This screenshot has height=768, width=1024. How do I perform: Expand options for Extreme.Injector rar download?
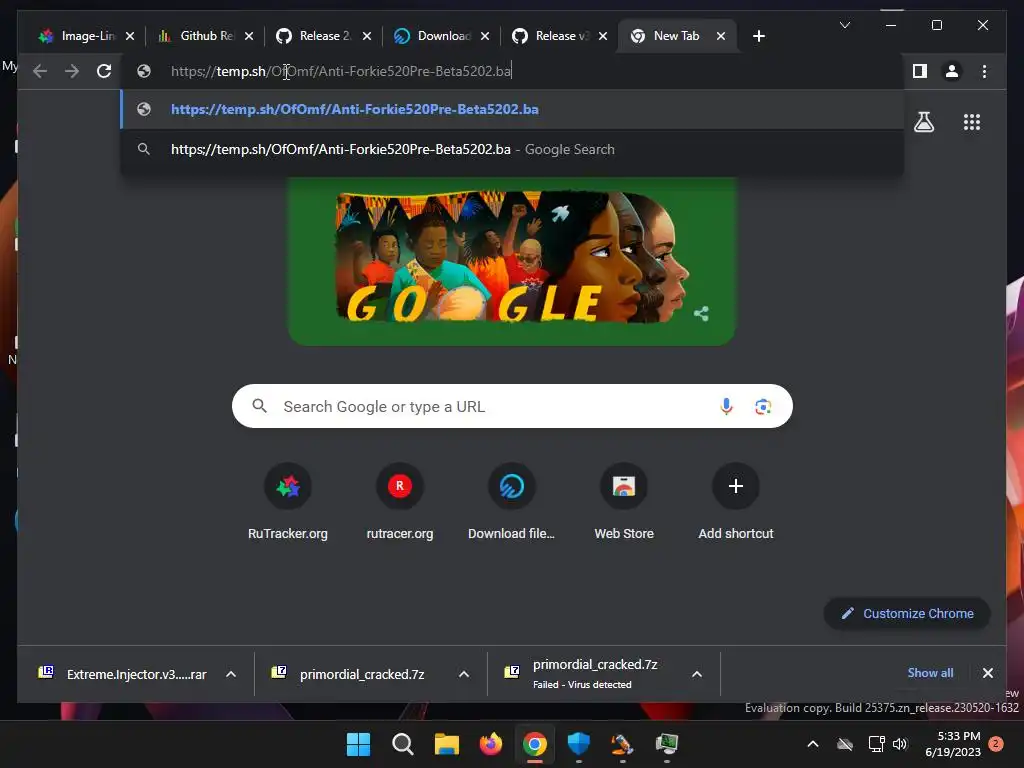click(x=231, y=674)
